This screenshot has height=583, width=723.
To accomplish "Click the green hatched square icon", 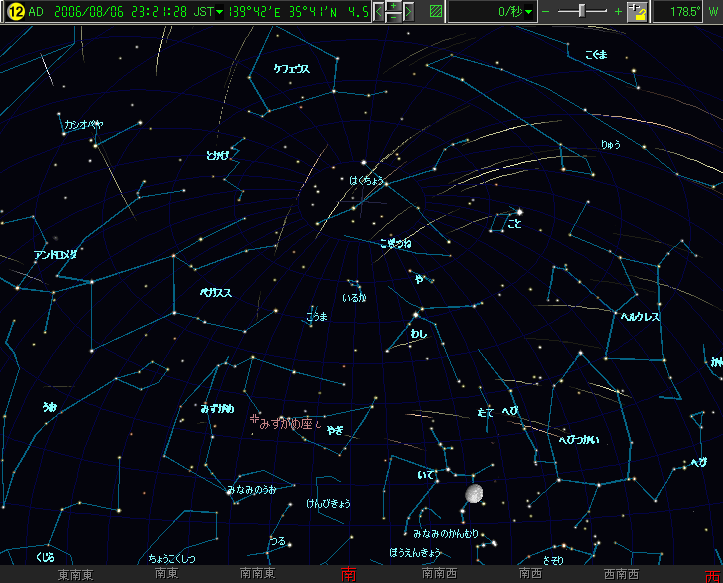I will (x=435, y=12).
